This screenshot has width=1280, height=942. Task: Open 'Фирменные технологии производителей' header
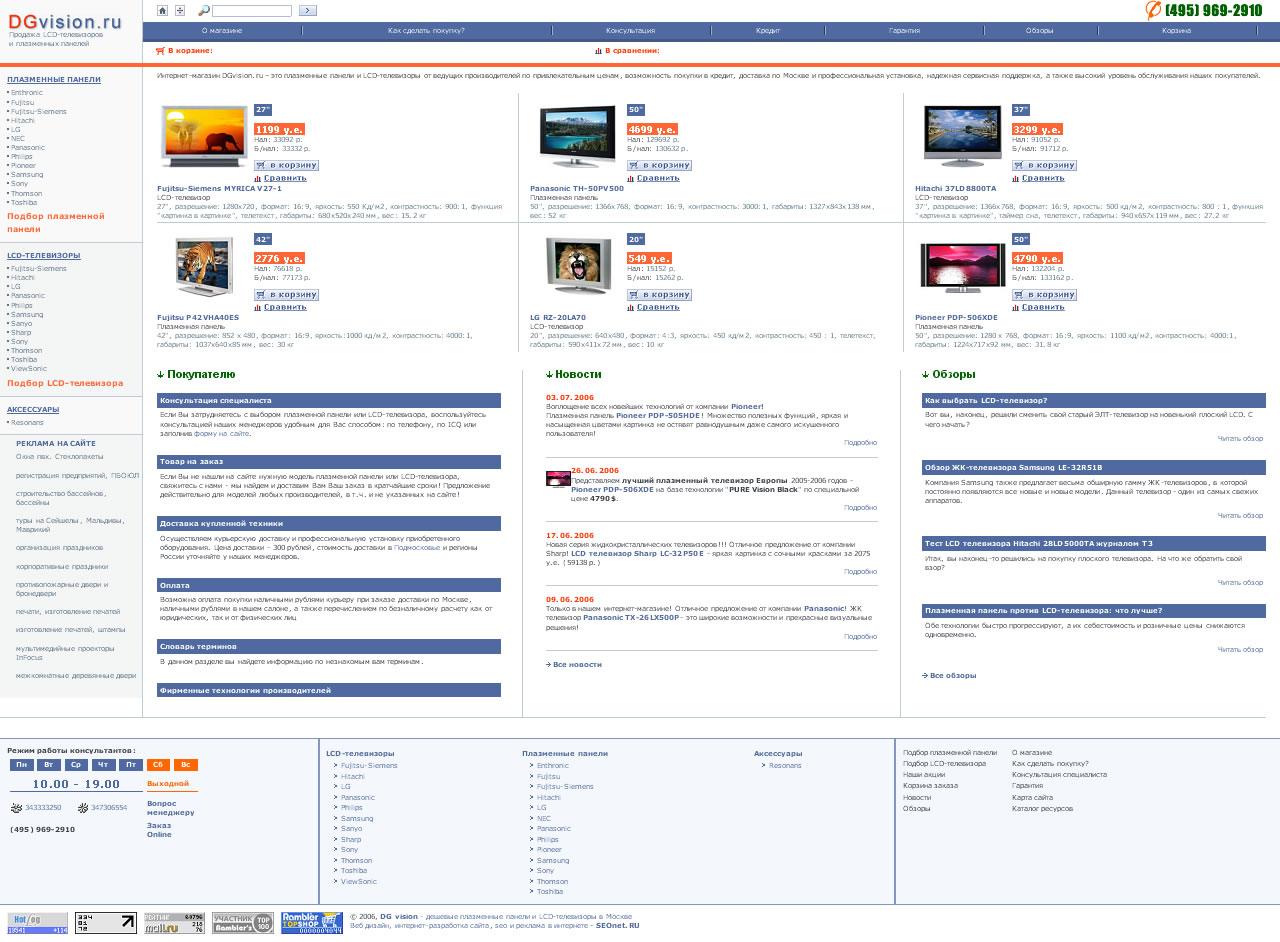click(329, 690)
